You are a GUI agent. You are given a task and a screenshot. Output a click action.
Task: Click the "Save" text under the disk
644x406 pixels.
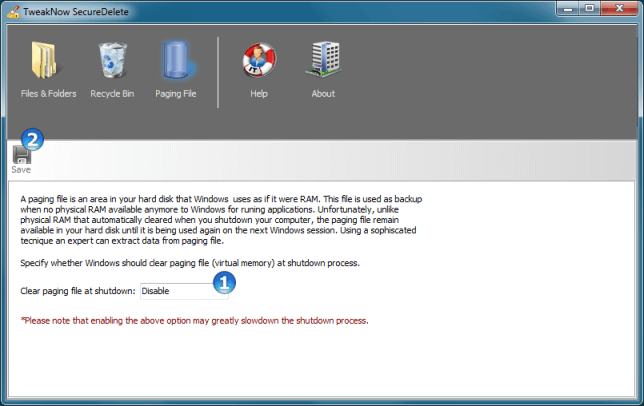click(x=21, y=170)
